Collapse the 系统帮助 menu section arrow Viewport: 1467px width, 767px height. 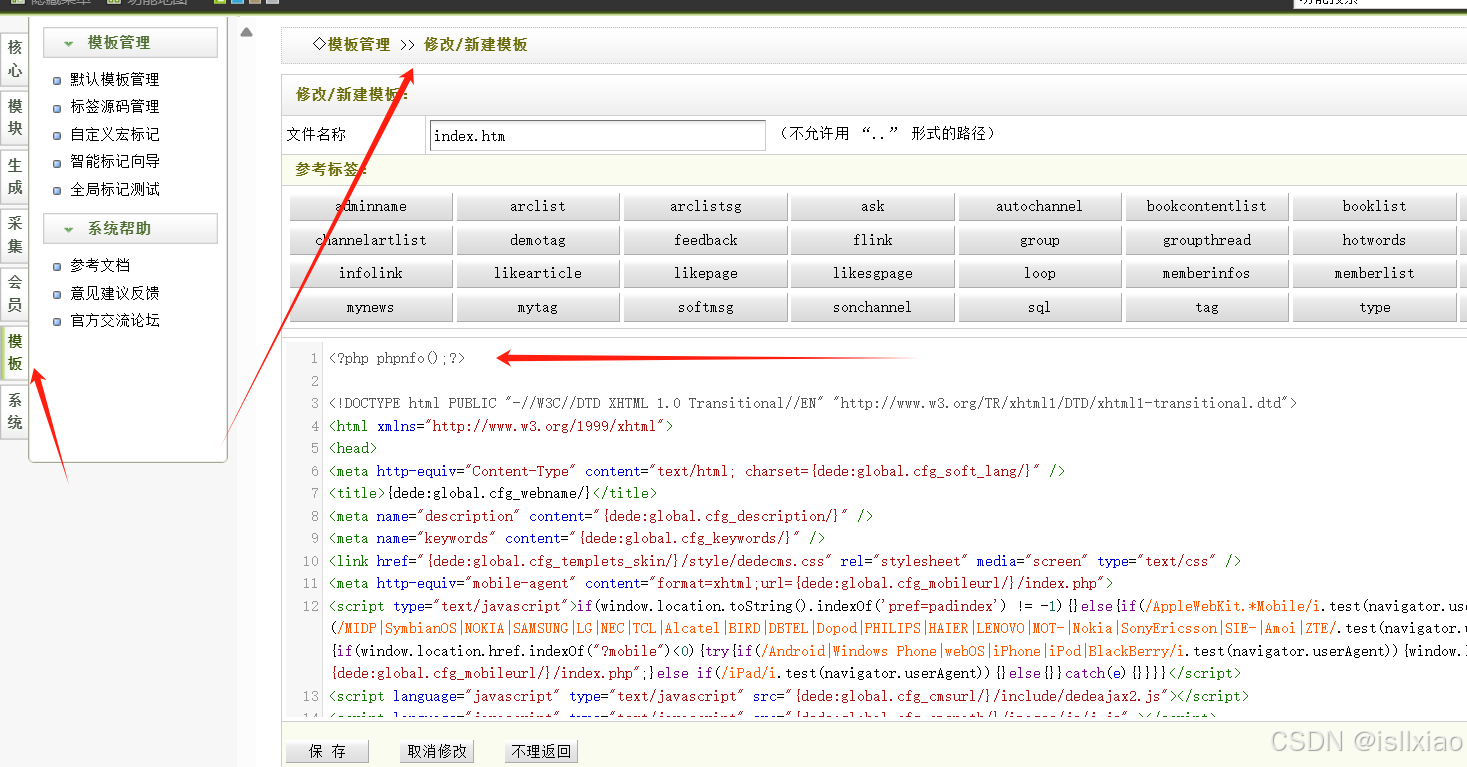pyautogui.click(x=68, y=230)
